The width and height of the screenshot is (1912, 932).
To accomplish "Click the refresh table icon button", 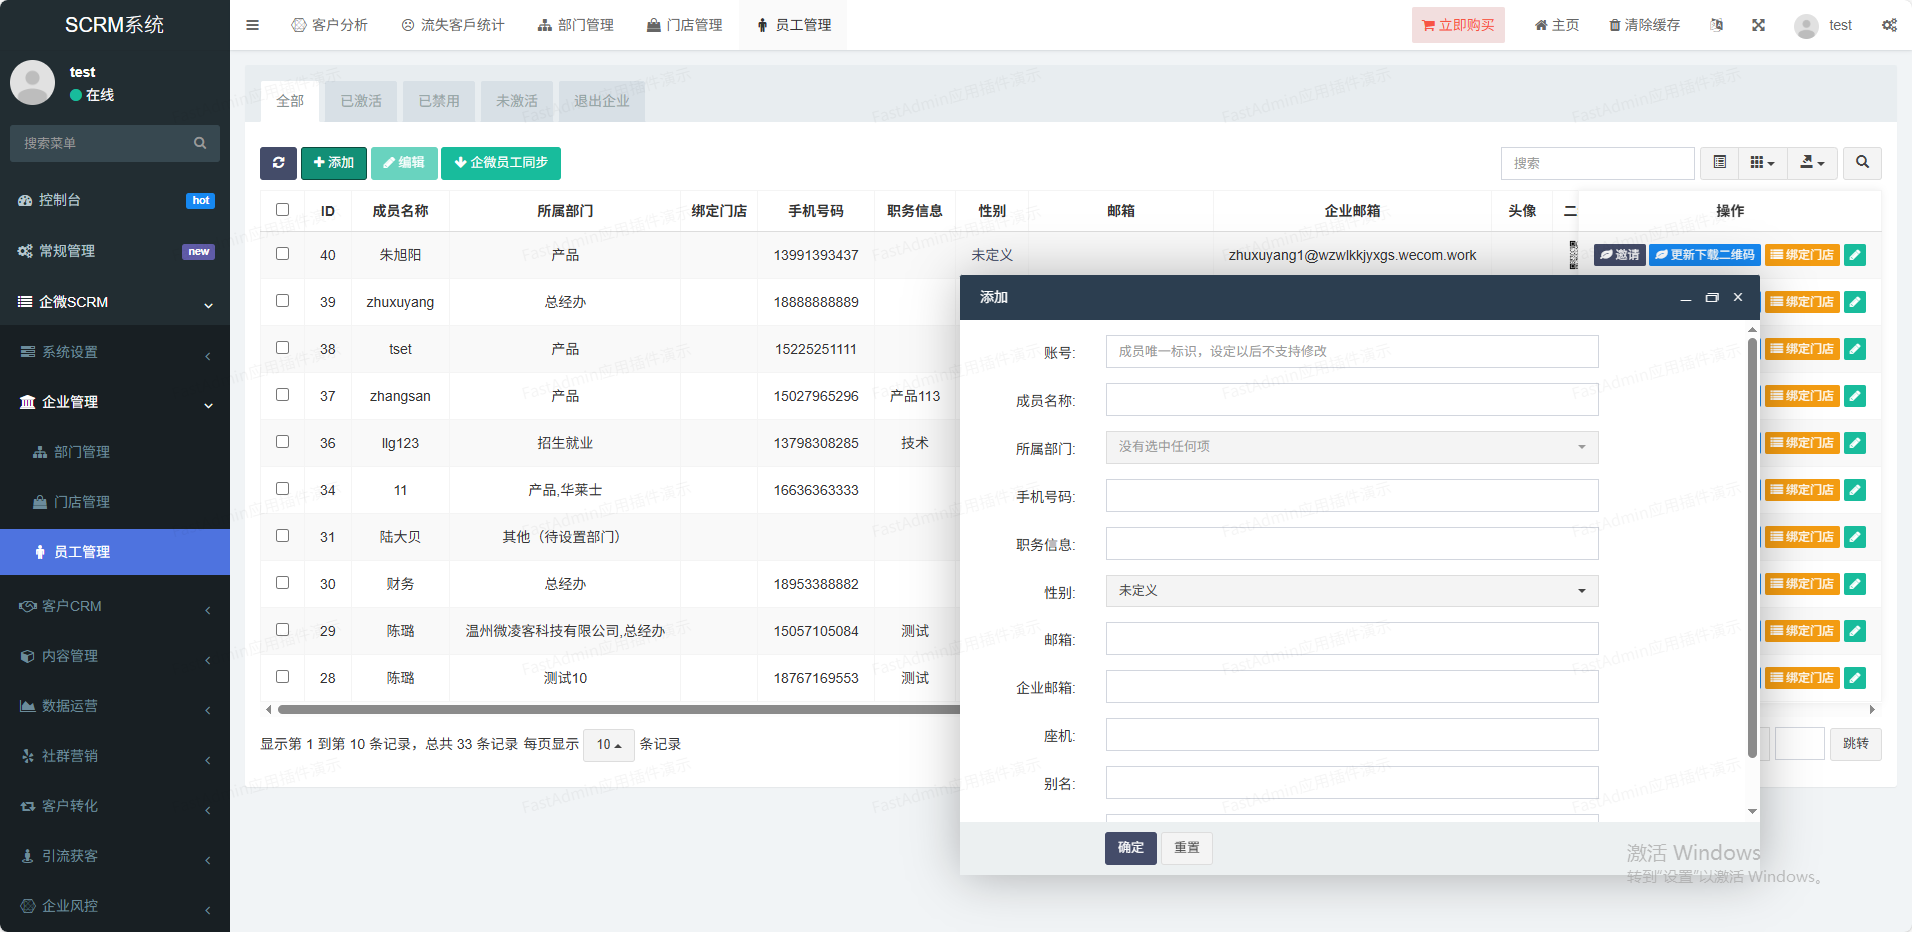I will click(278, 163).
